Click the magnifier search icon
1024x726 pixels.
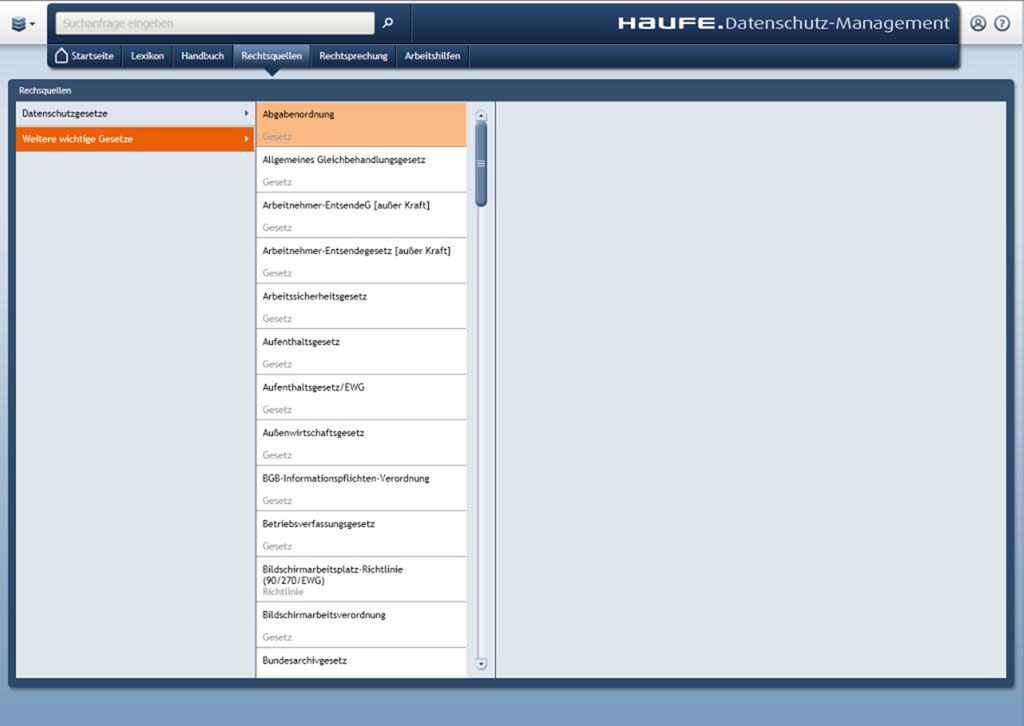coord(388,23)
